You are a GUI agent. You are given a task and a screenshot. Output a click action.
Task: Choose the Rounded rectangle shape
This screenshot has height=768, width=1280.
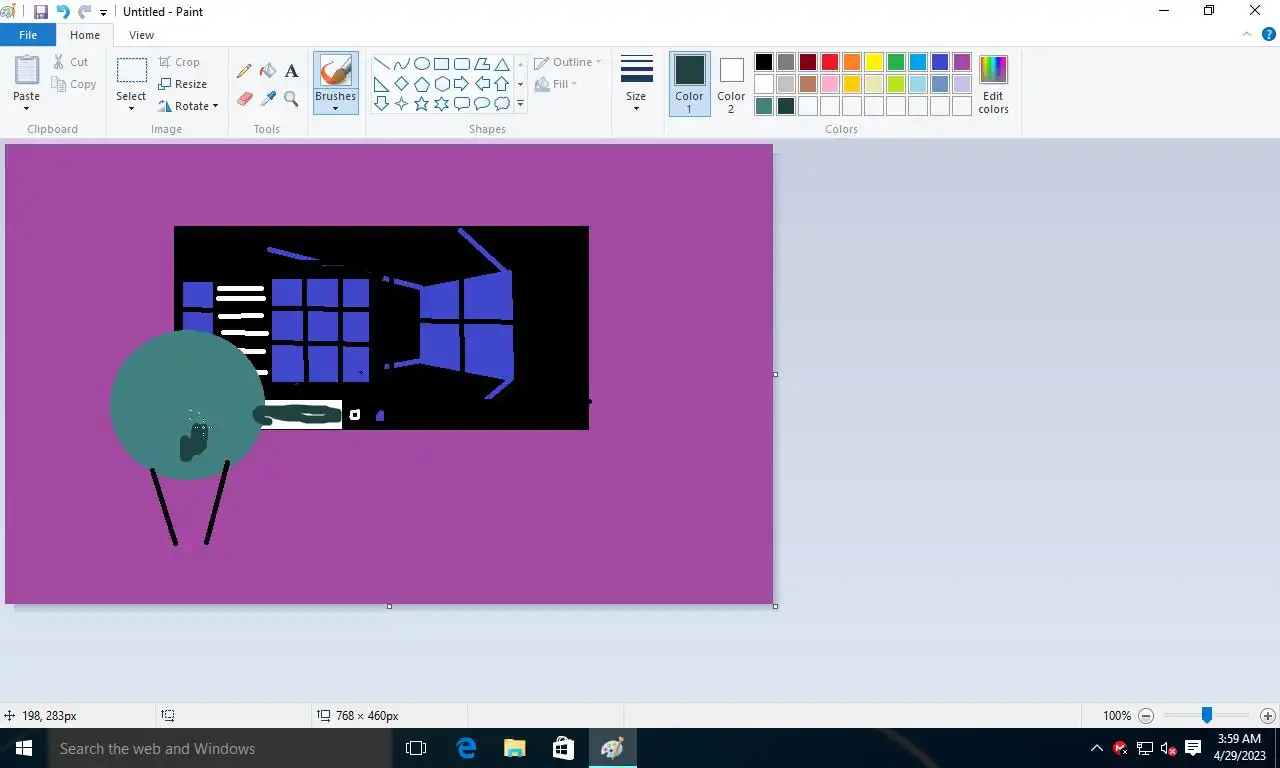(461, 64)
